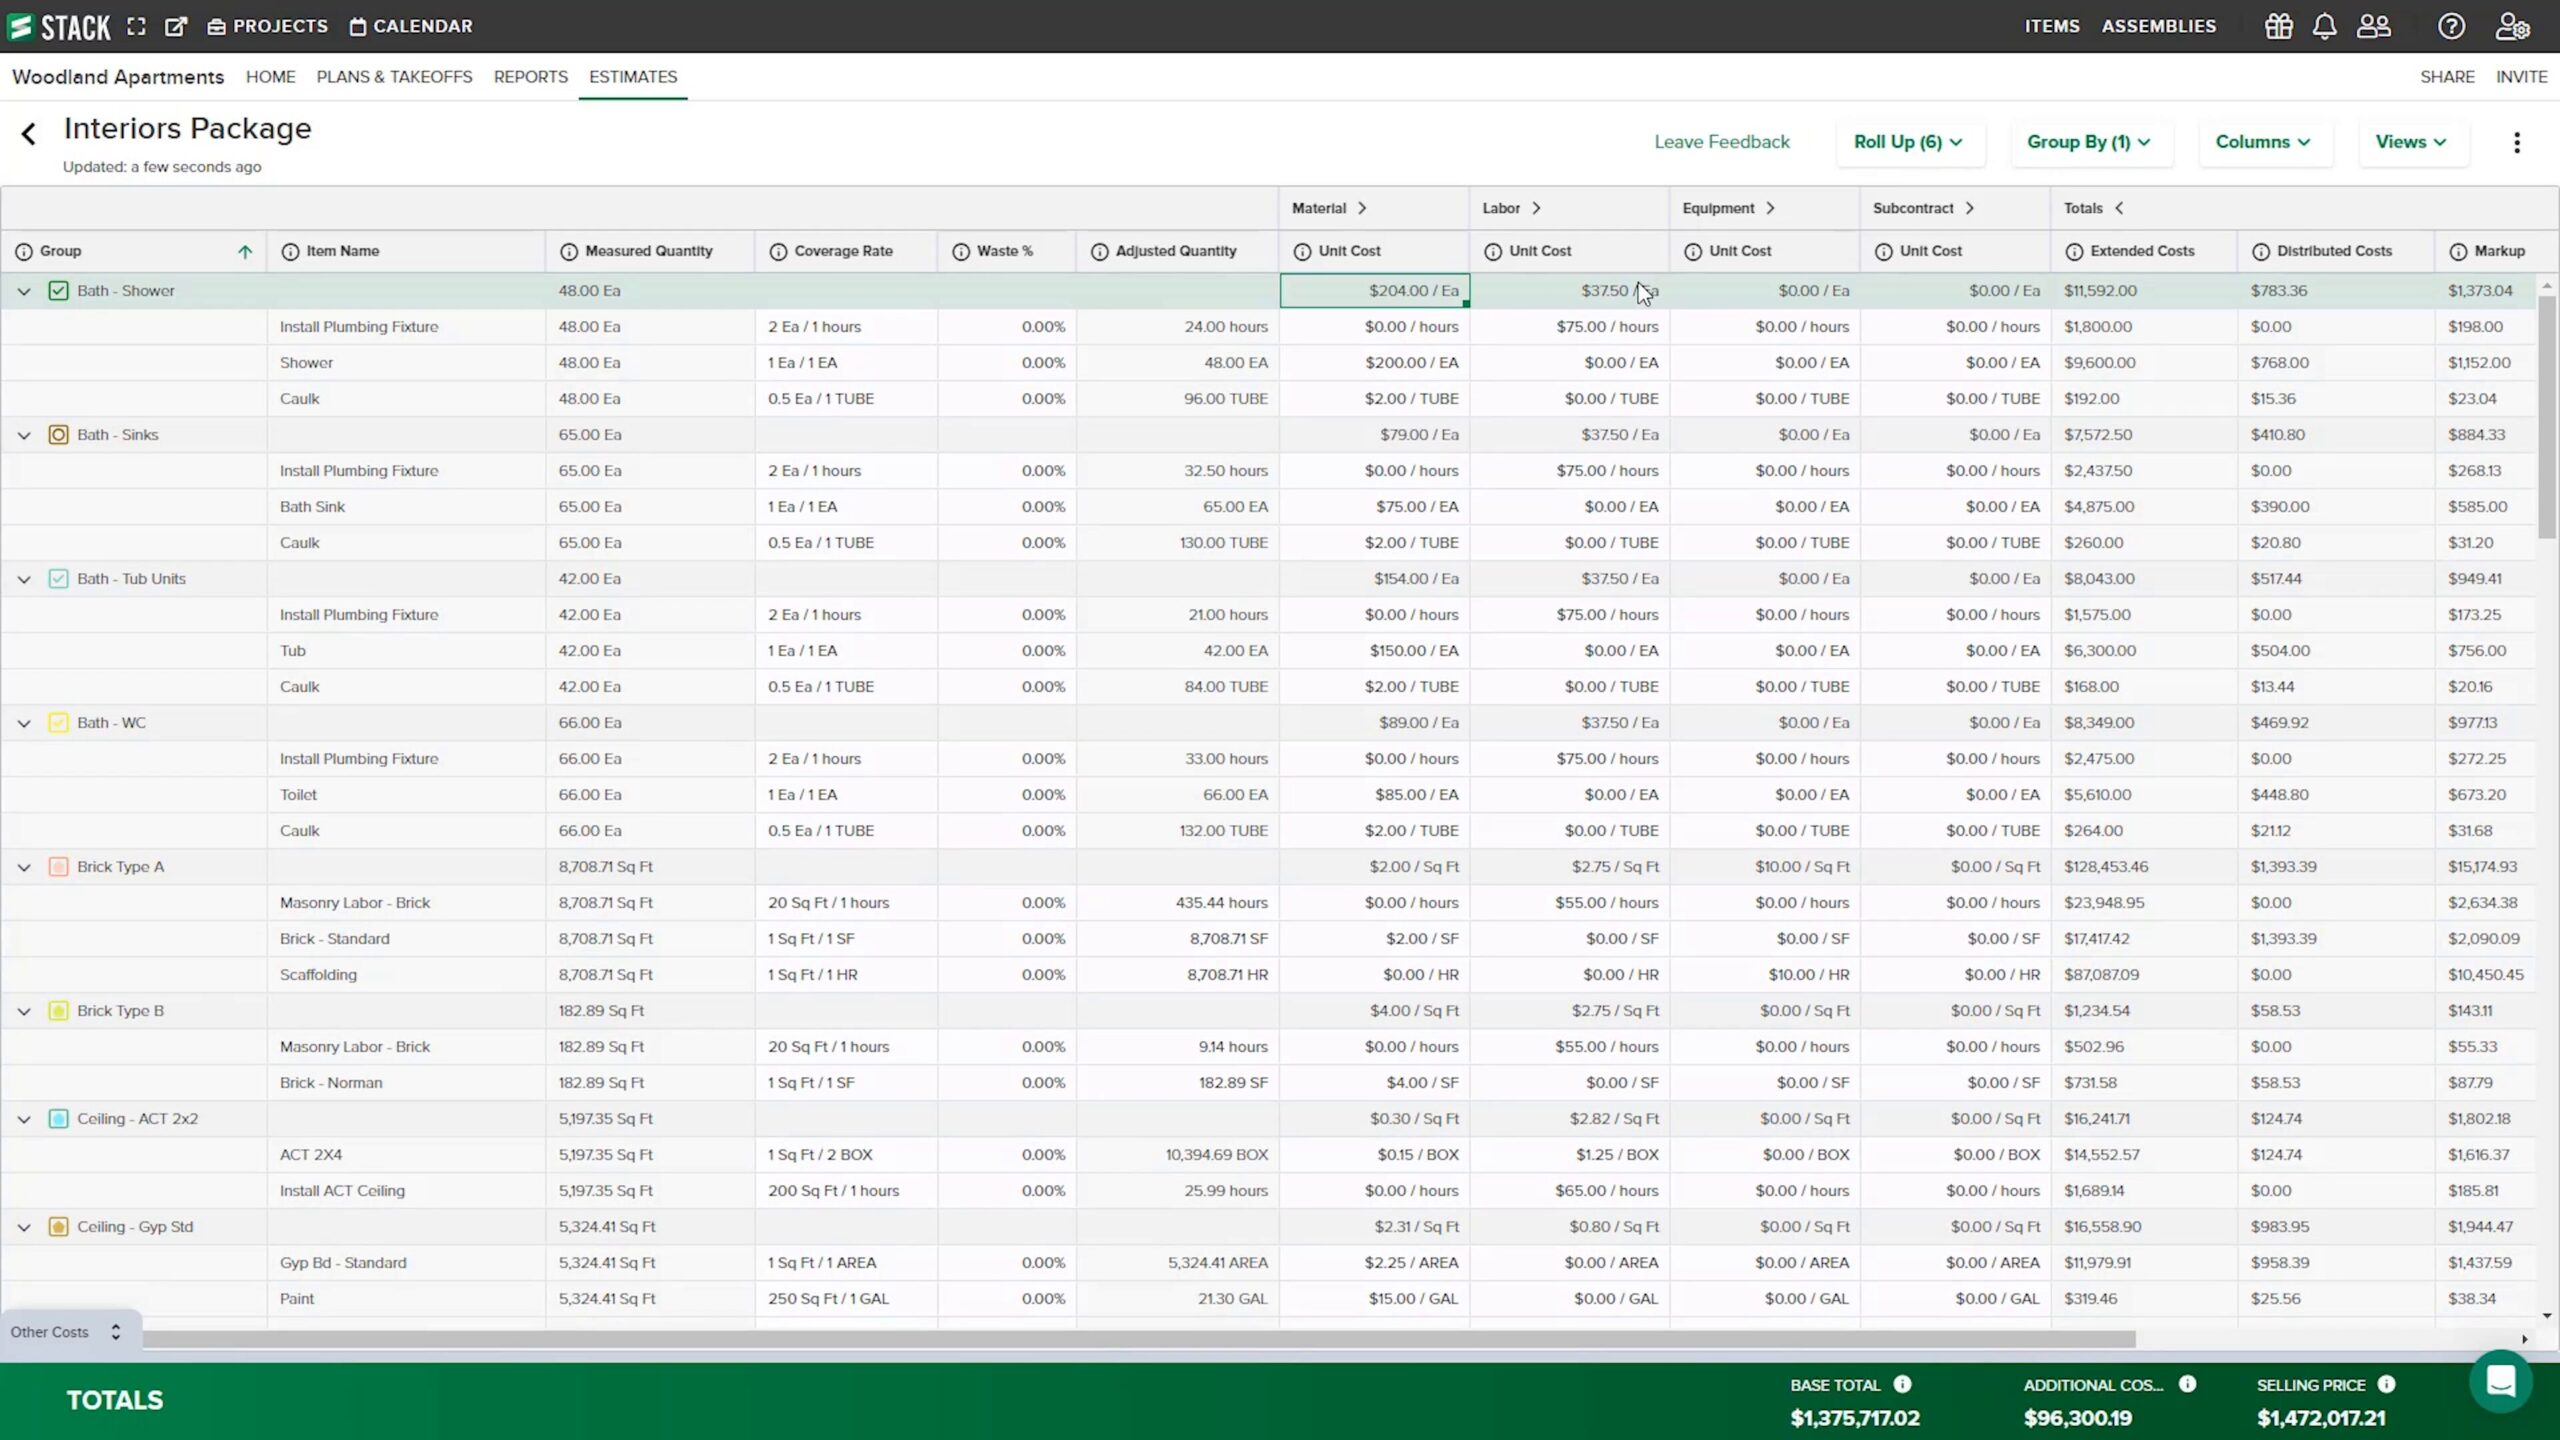Open the notifications bell
The image size is (2560, 1440).
tap(2324, 26)
